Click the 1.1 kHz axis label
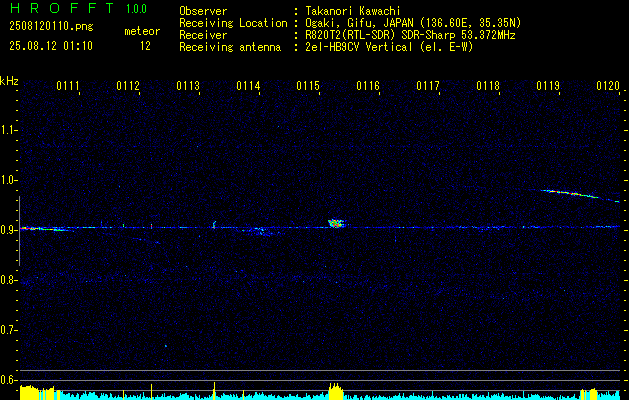The width and height of the screenshot is (629, 400). coord(8,130)
